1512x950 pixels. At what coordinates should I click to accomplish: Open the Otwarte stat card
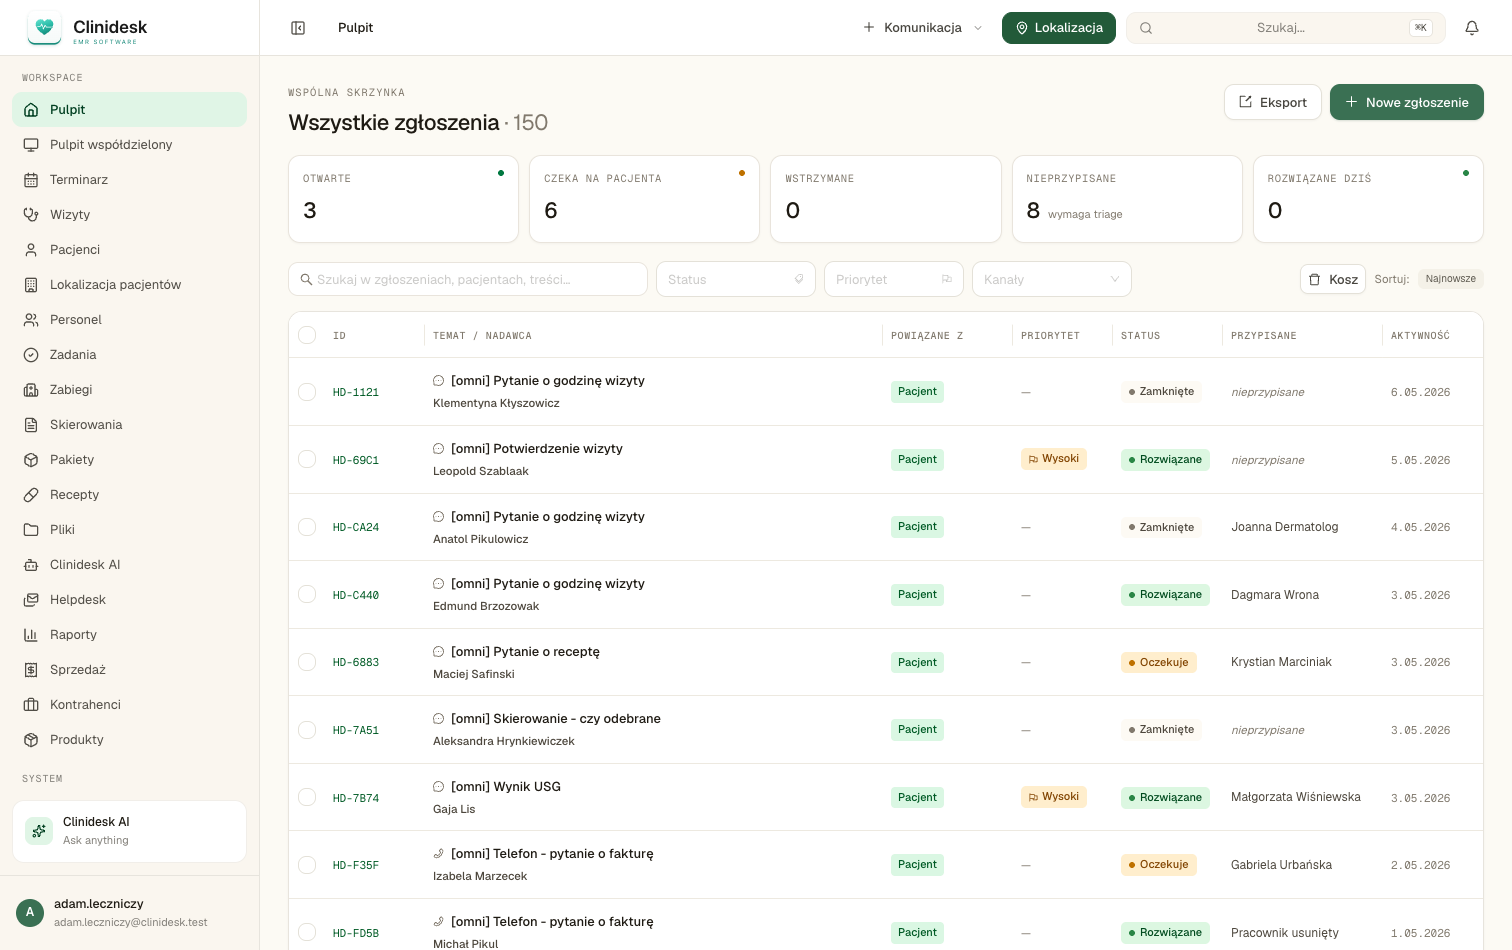click(x=403, y=199)
